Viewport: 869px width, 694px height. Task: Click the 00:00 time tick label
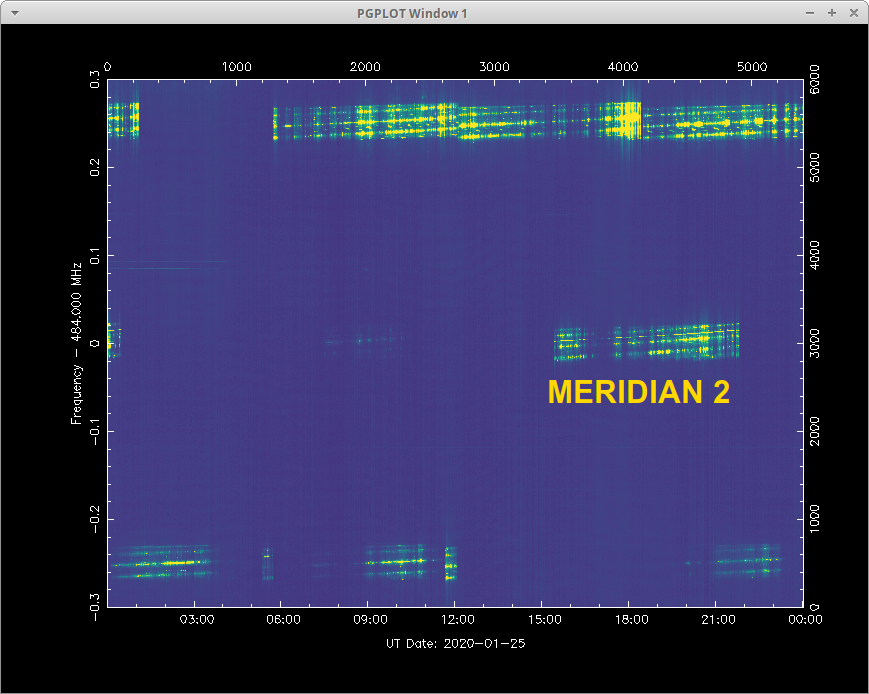(x=805, y=619)
